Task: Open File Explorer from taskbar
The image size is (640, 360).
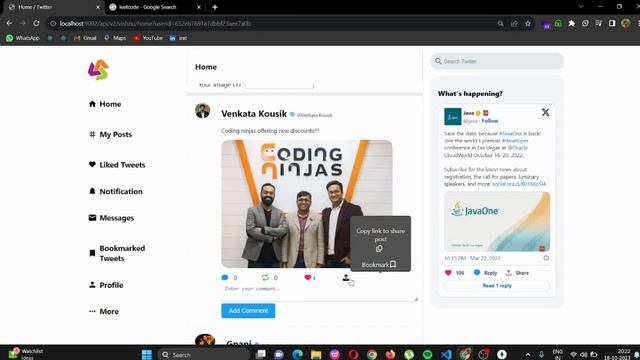Action: pos(316,354)
